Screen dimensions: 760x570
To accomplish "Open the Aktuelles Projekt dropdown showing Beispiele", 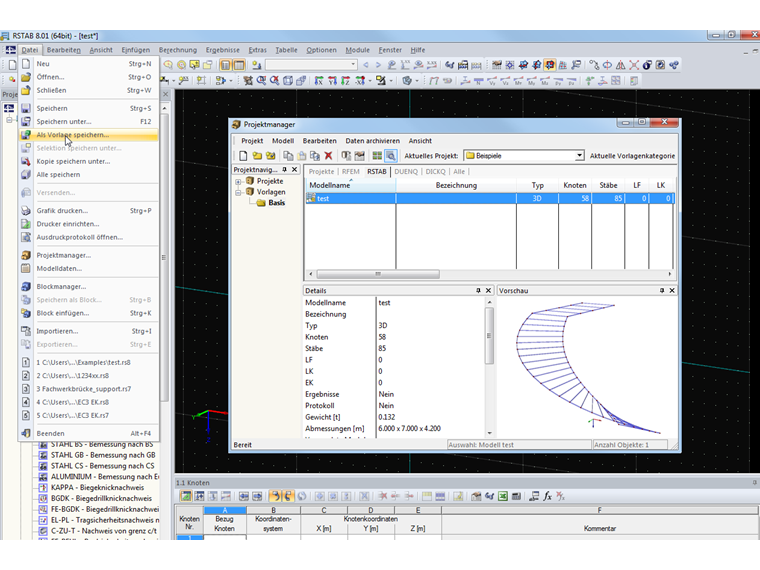I will click(579, 156).
